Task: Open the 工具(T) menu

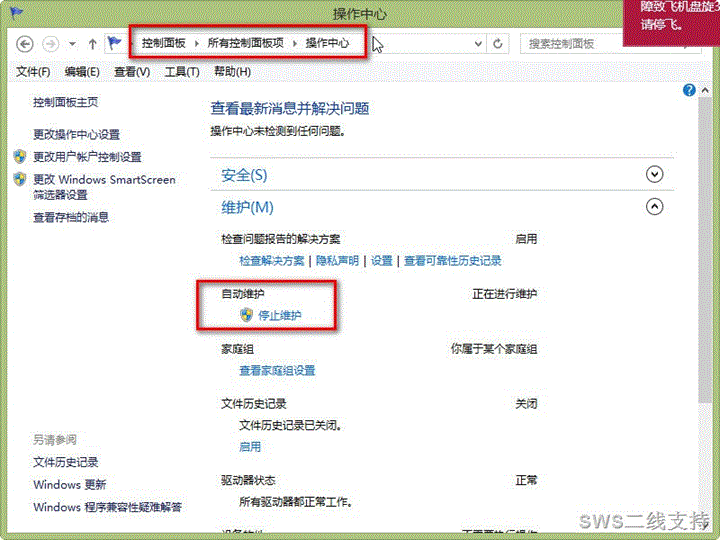Action: pyautogui.click(x=181, y=72)
